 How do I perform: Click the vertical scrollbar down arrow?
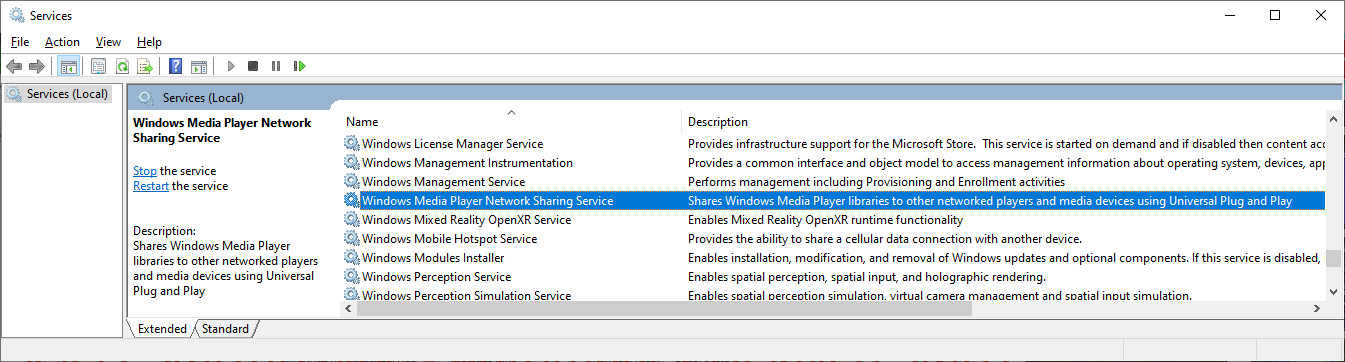pos(1333,292)
